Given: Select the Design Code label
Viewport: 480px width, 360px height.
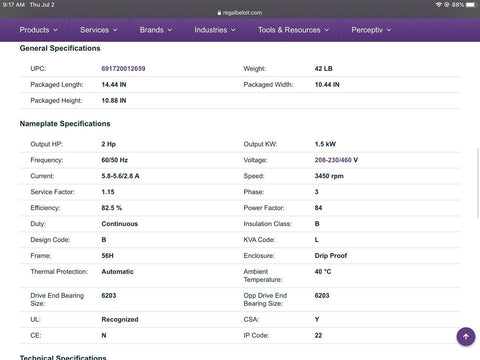Looking at the screenshot, I should coord(50,240).
